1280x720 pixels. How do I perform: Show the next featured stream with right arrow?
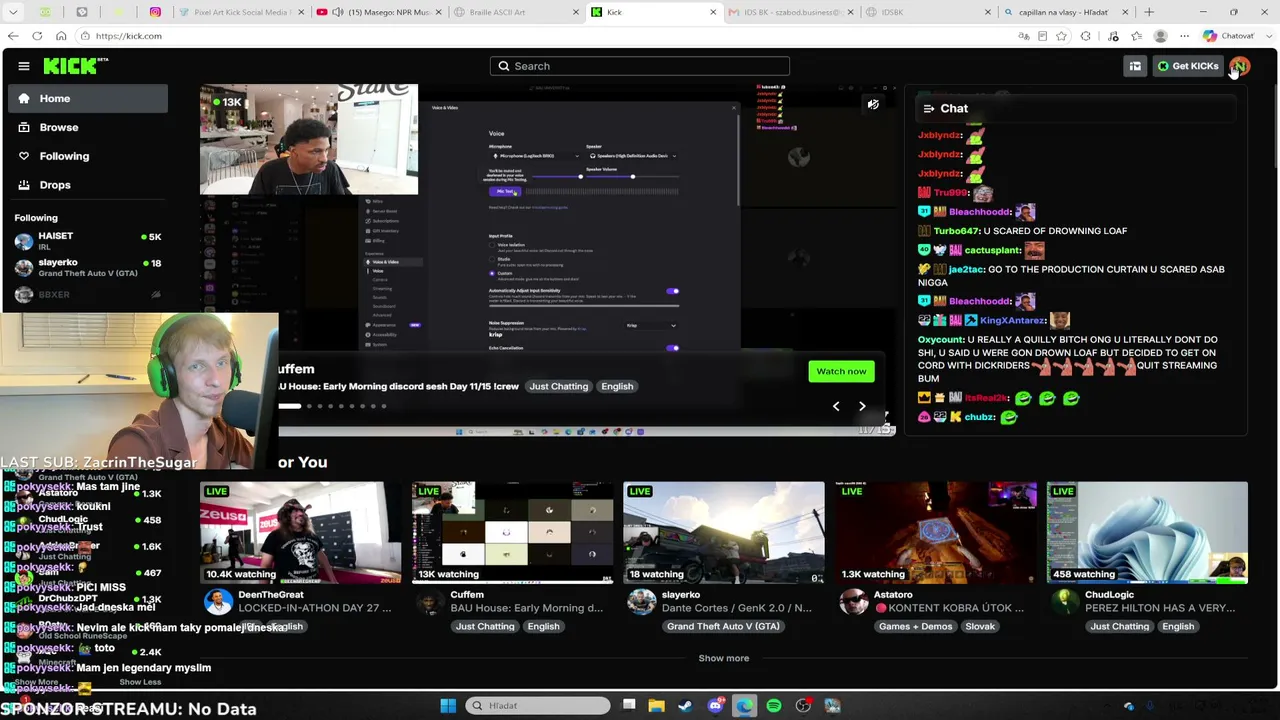[x=862, y=406]
